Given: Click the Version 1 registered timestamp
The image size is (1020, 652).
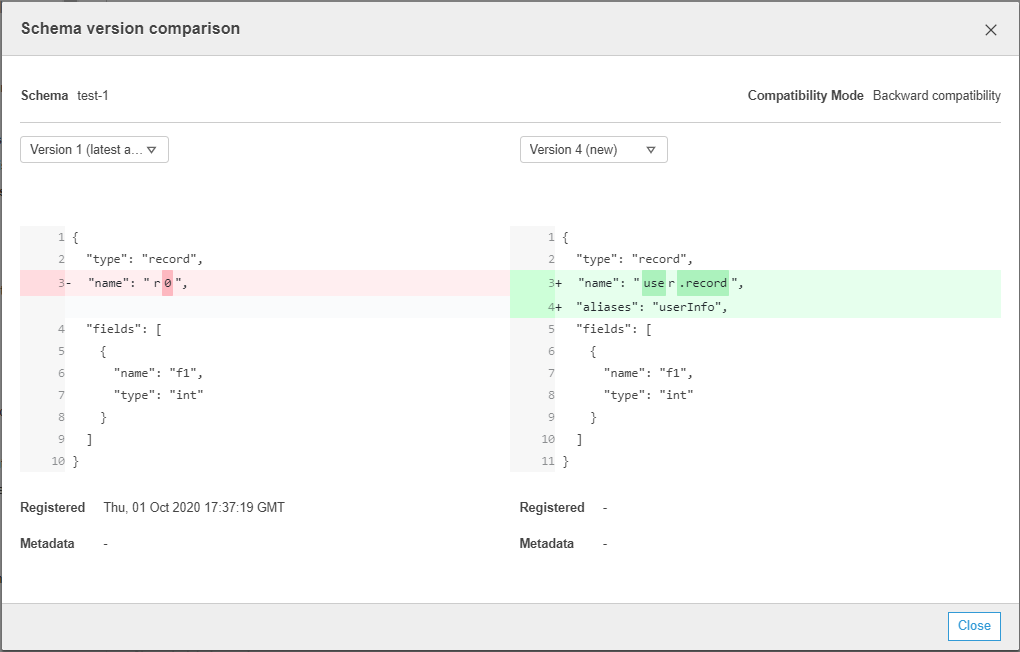Looking at the screenshot, I should pyautogui.click(x=194, y=508).
